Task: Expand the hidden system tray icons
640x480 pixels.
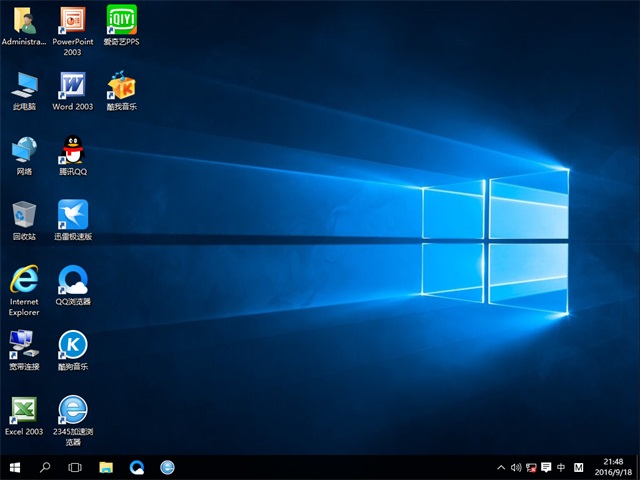Action: 501,467
